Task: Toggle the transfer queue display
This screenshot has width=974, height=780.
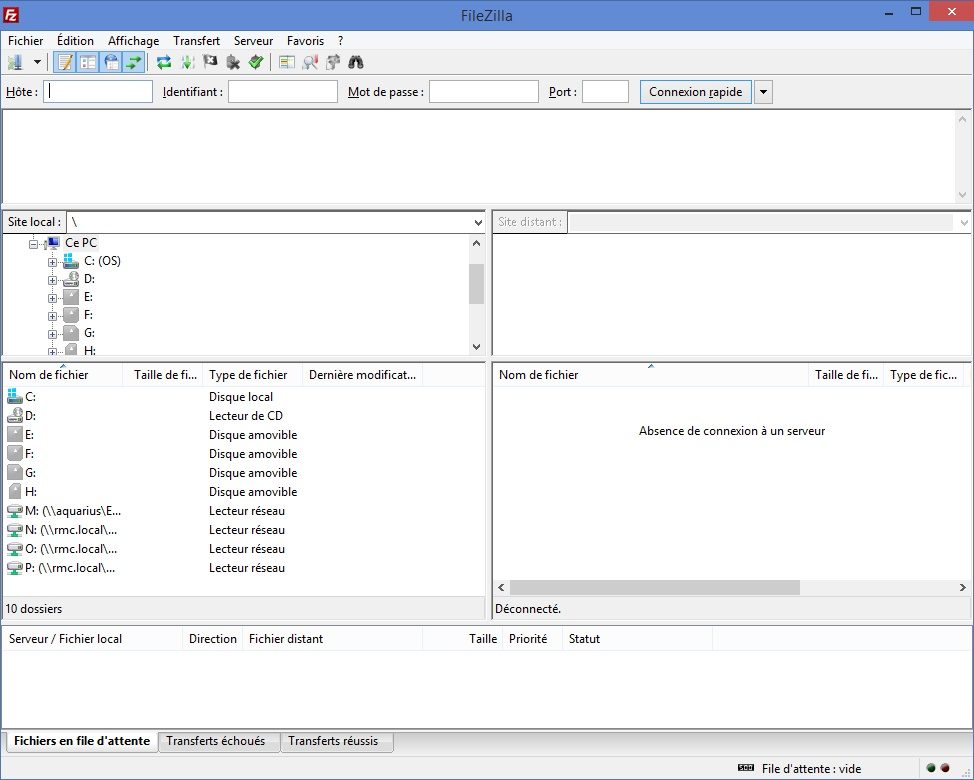Action: click(x=134, y=62)
